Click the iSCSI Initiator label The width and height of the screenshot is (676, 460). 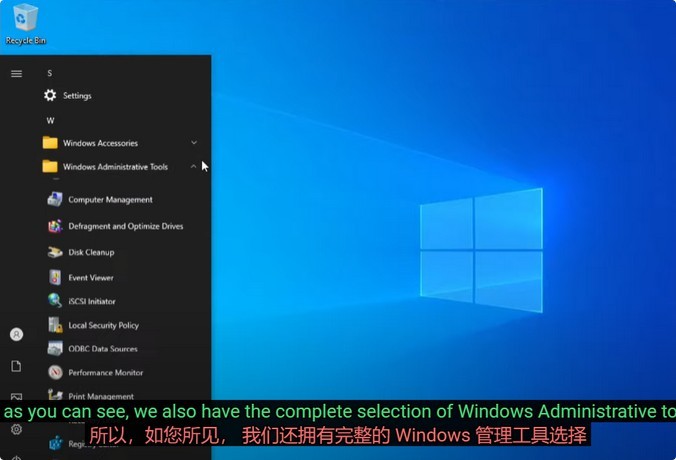coord(92,301)
